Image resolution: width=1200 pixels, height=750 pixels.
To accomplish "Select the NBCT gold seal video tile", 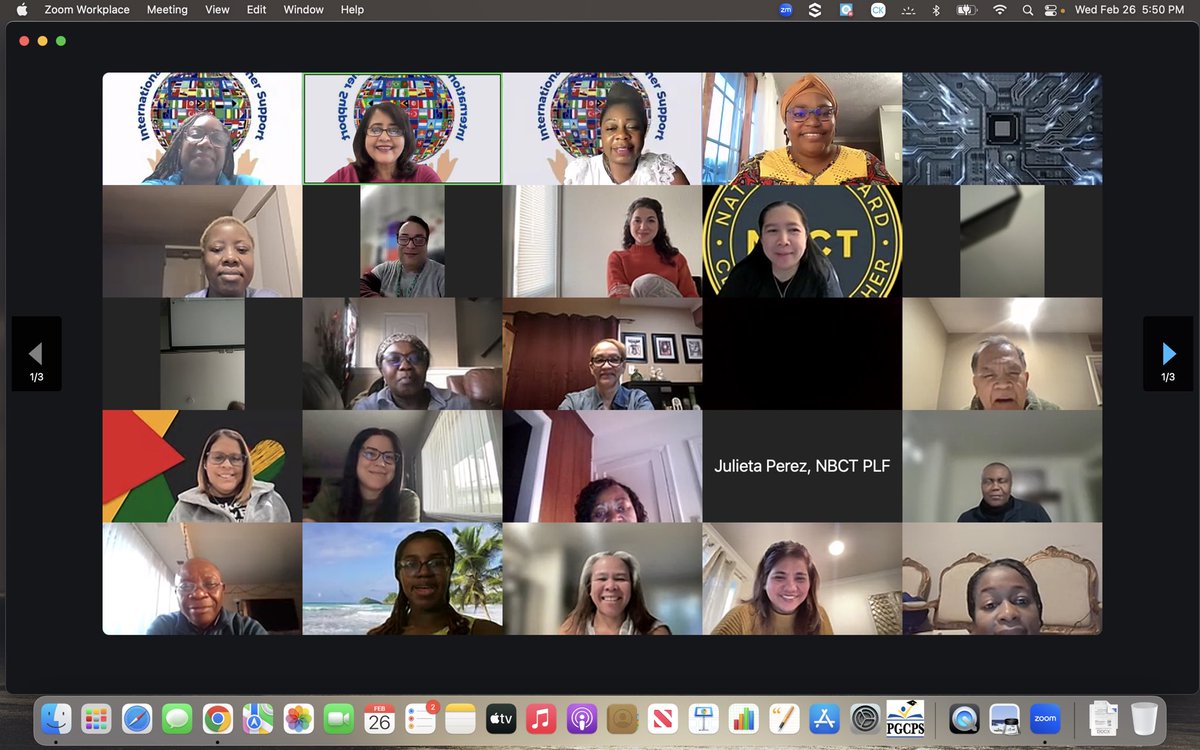I will pyautogui.click(x=802, y=241).
